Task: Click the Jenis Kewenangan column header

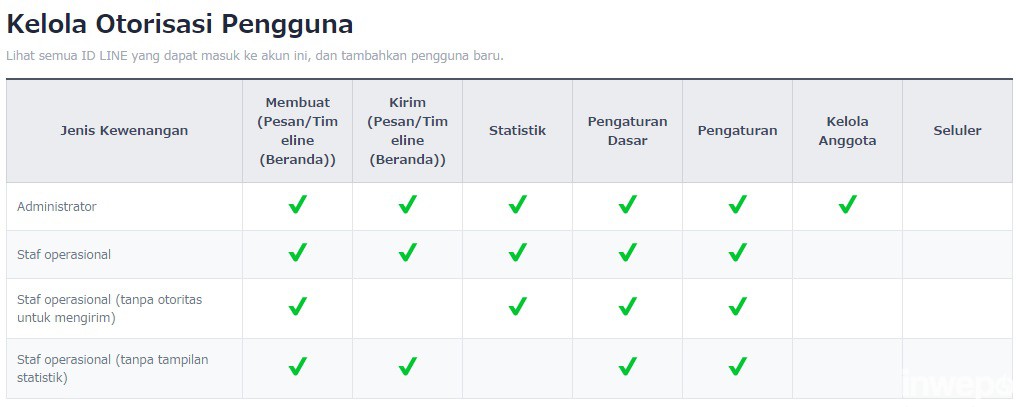Action: pos(124,131)
